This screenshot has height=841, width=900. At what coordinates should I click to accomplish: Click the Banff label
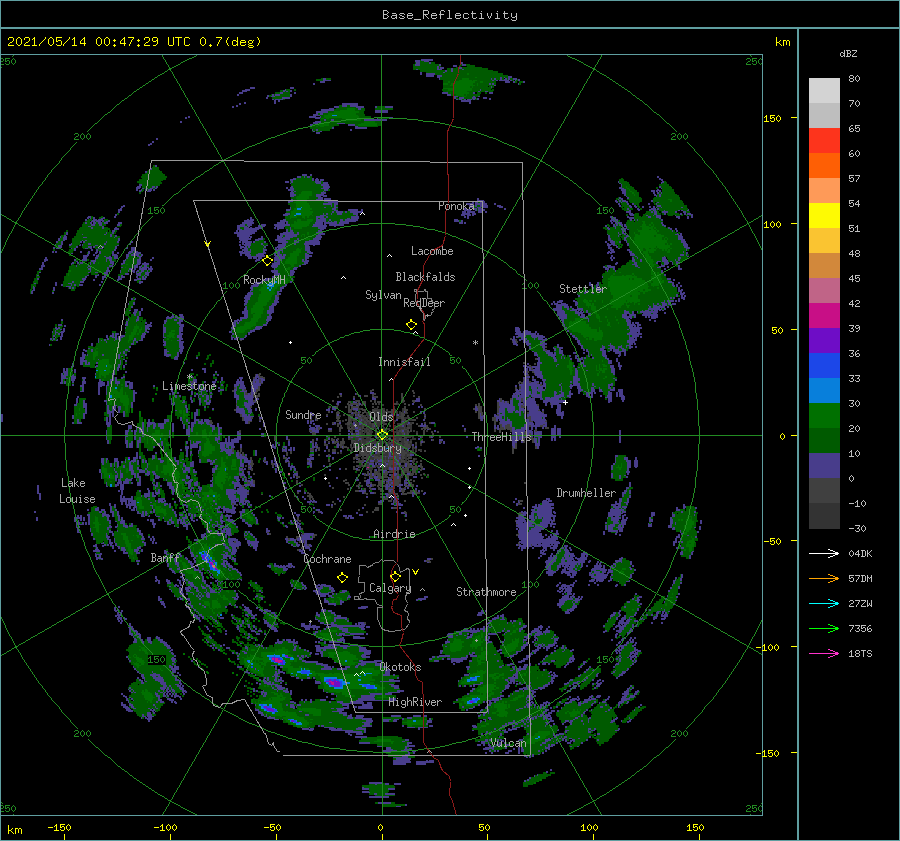click(165, 558)
